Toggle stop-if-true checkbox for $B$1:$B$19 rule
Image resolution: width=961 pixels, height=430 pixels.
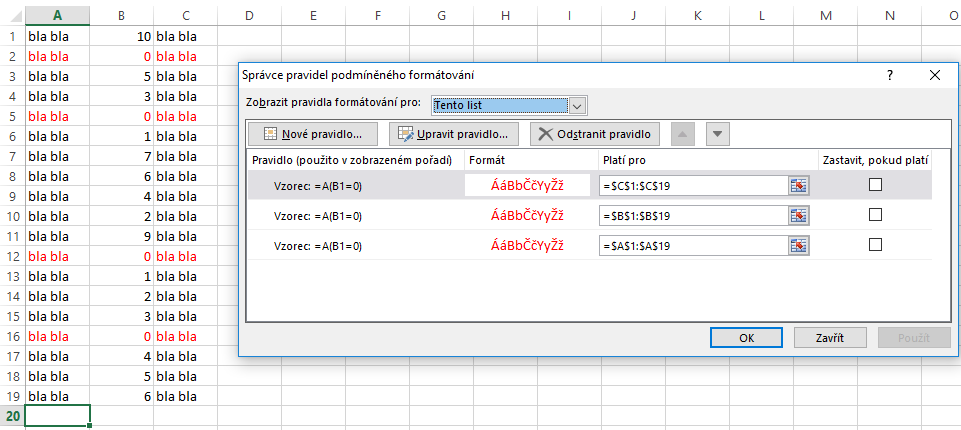point(875,215)
